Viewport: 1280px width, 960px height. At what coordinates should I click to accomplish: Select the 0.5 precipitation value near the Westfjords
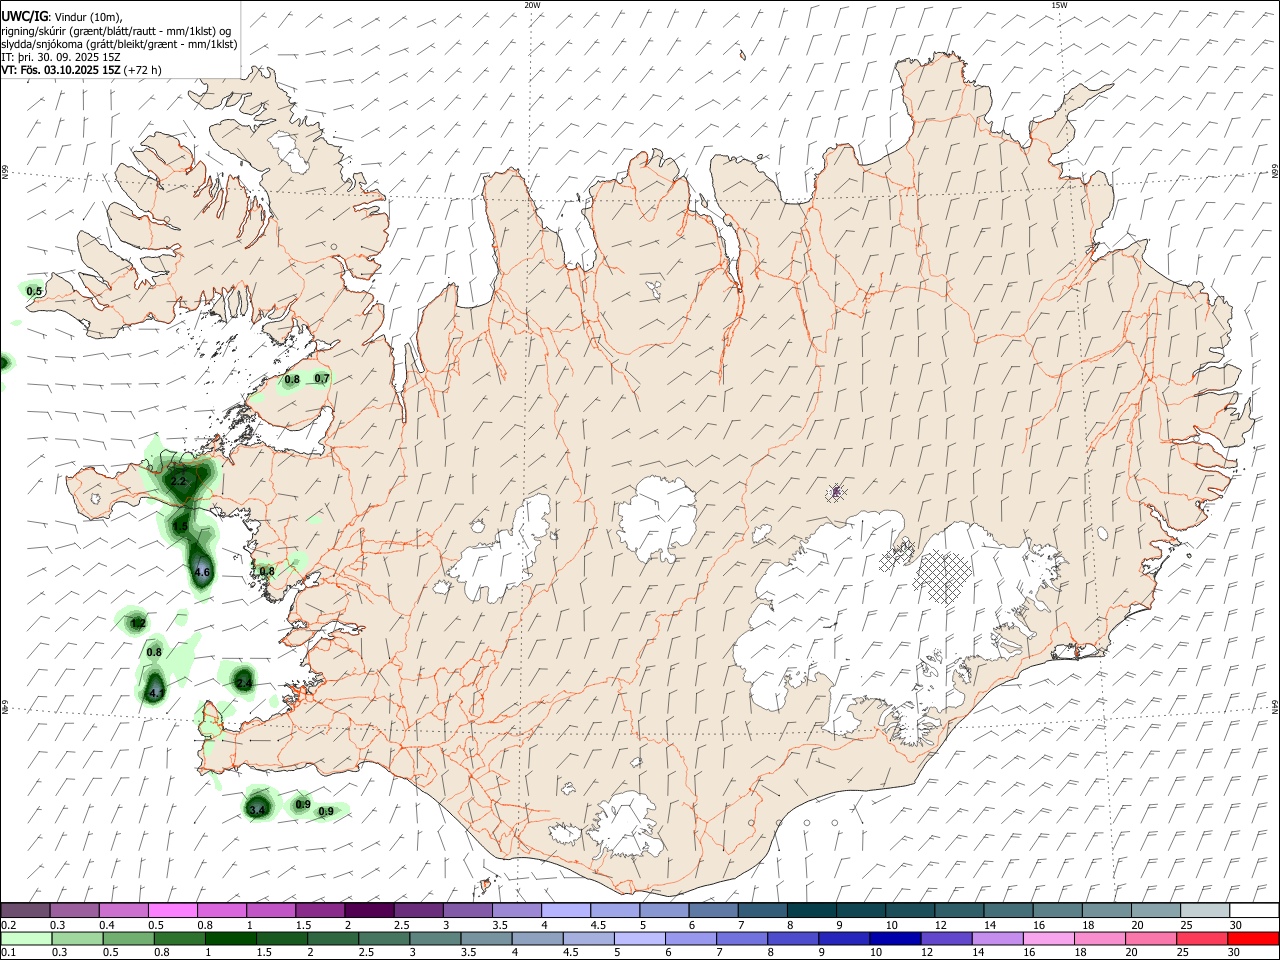coord(34,291)
